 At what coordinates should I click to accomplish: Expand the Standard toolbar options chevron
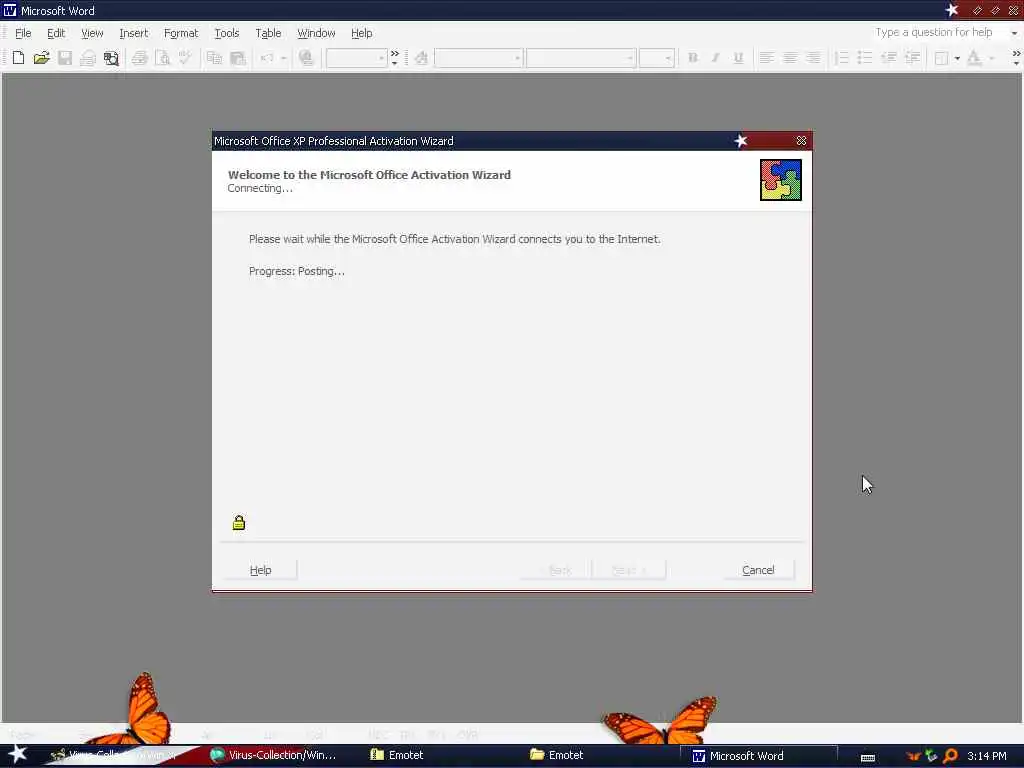394,58
